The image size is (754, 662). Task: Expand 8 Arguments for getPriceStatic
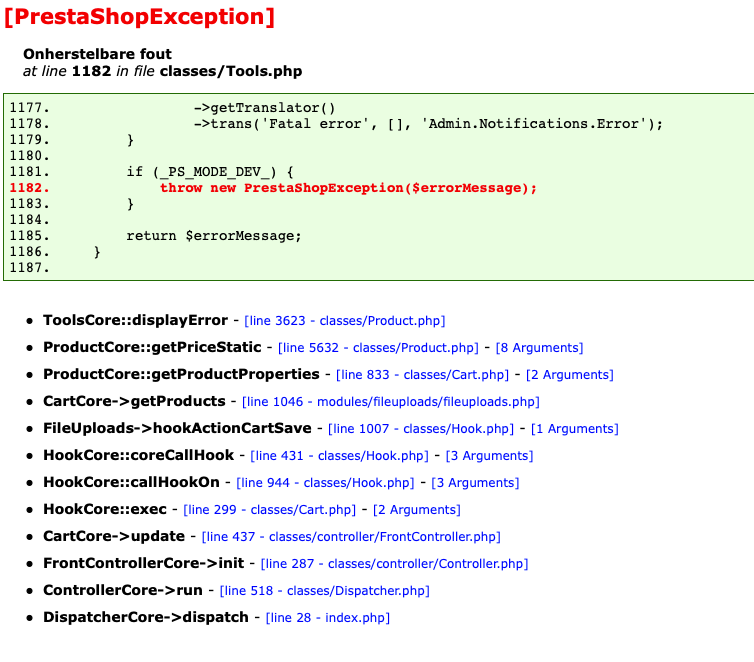coord(539,348)
